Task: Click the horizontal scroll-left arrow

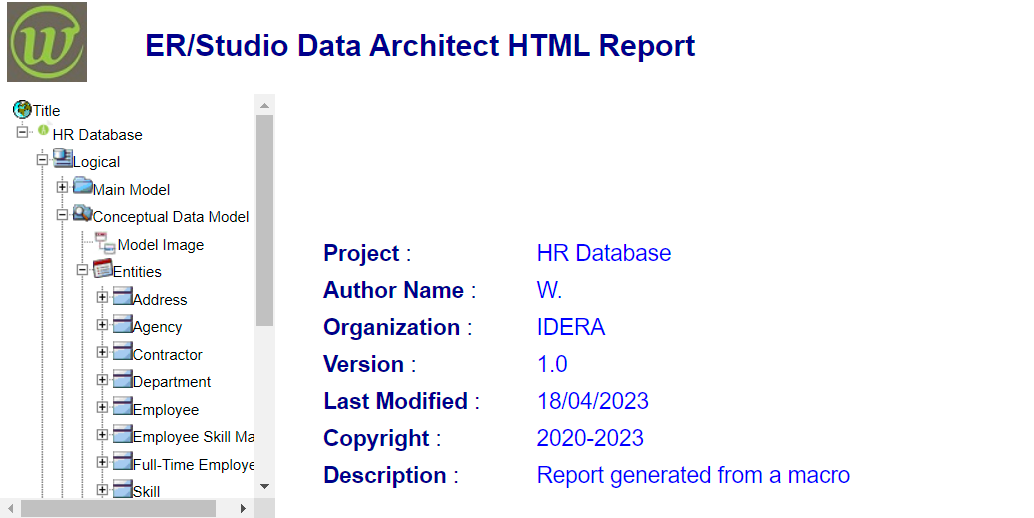Action: point(10,509)
